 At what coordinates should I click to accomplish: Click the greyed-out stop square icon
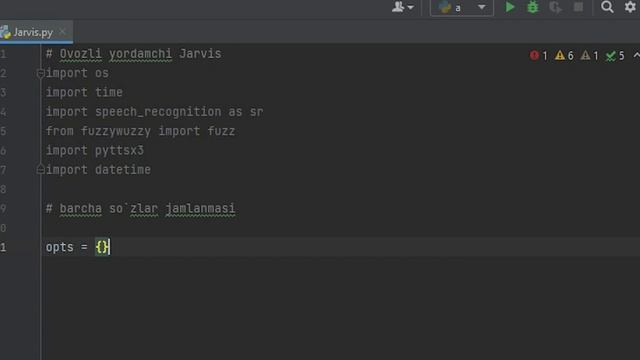(578, 7)
